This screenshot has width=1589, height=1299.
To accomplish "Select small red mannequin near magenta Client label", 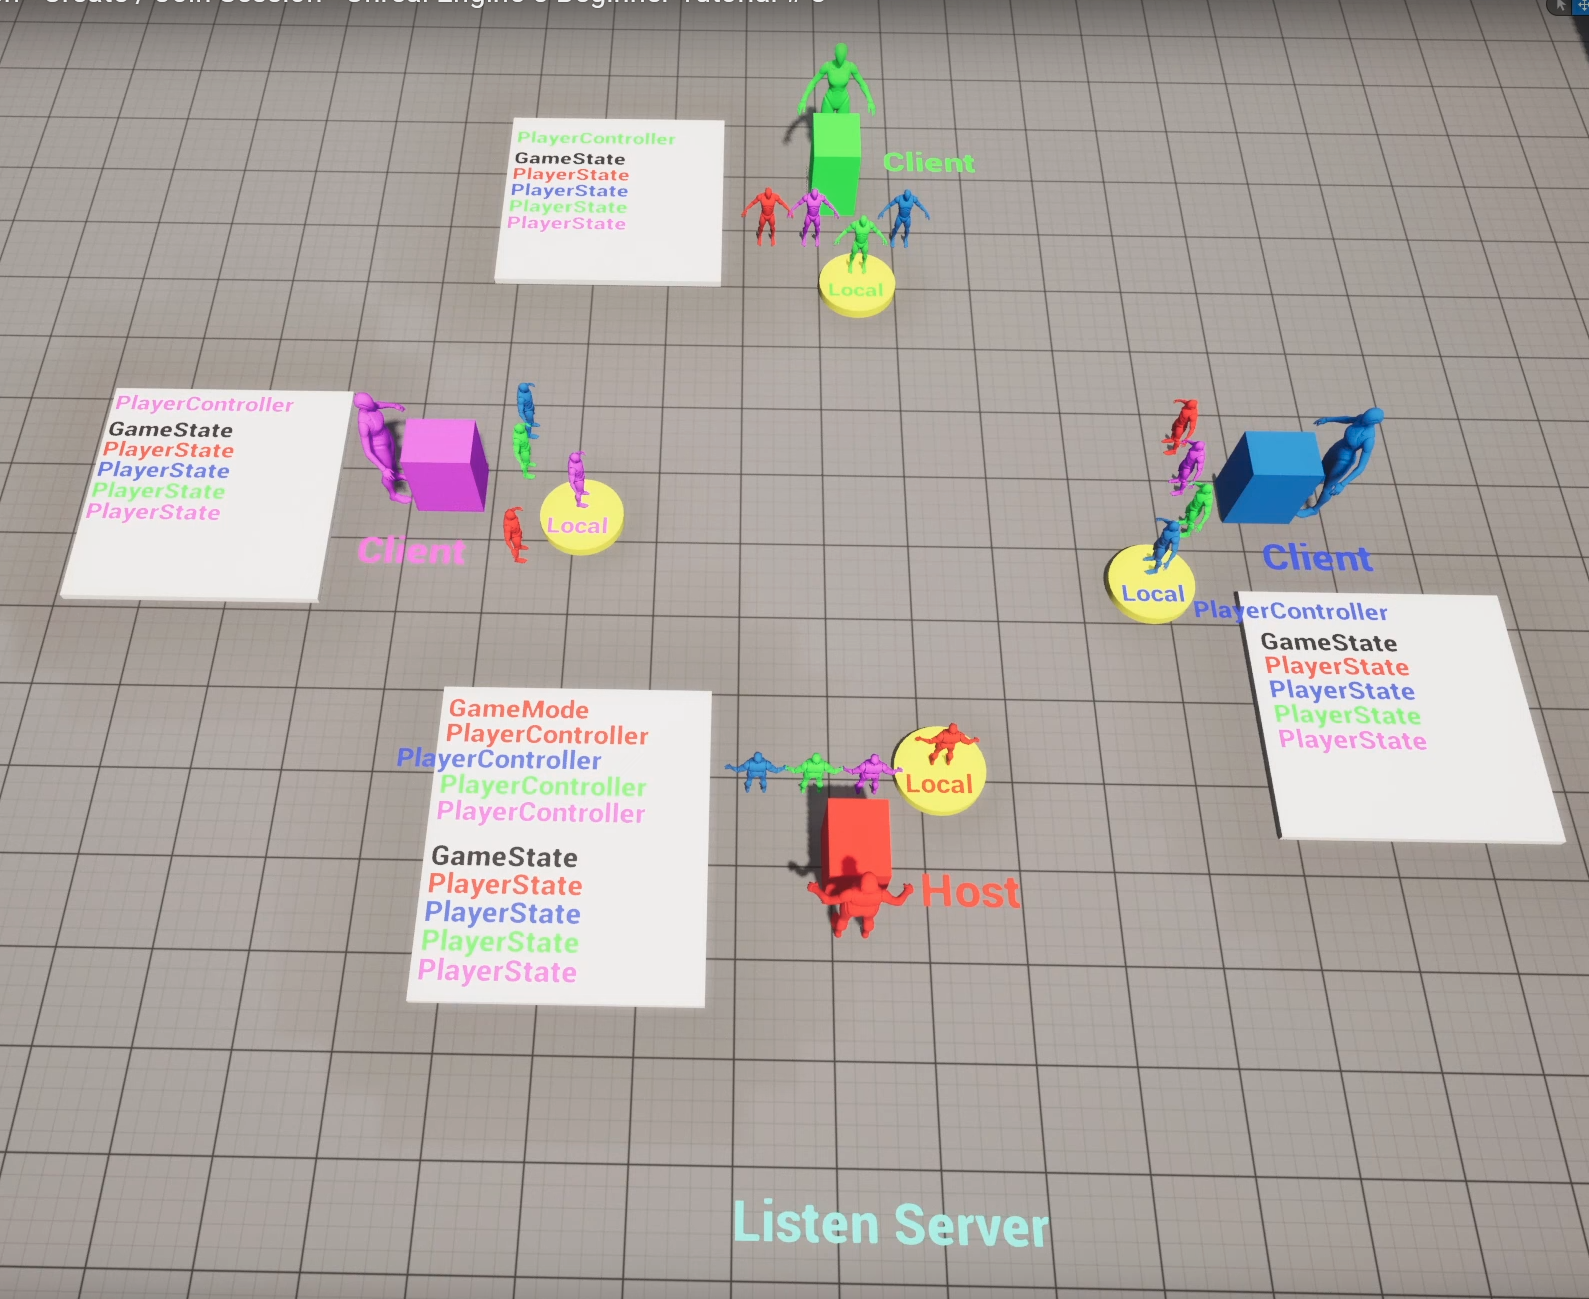I will pos(514,534).
